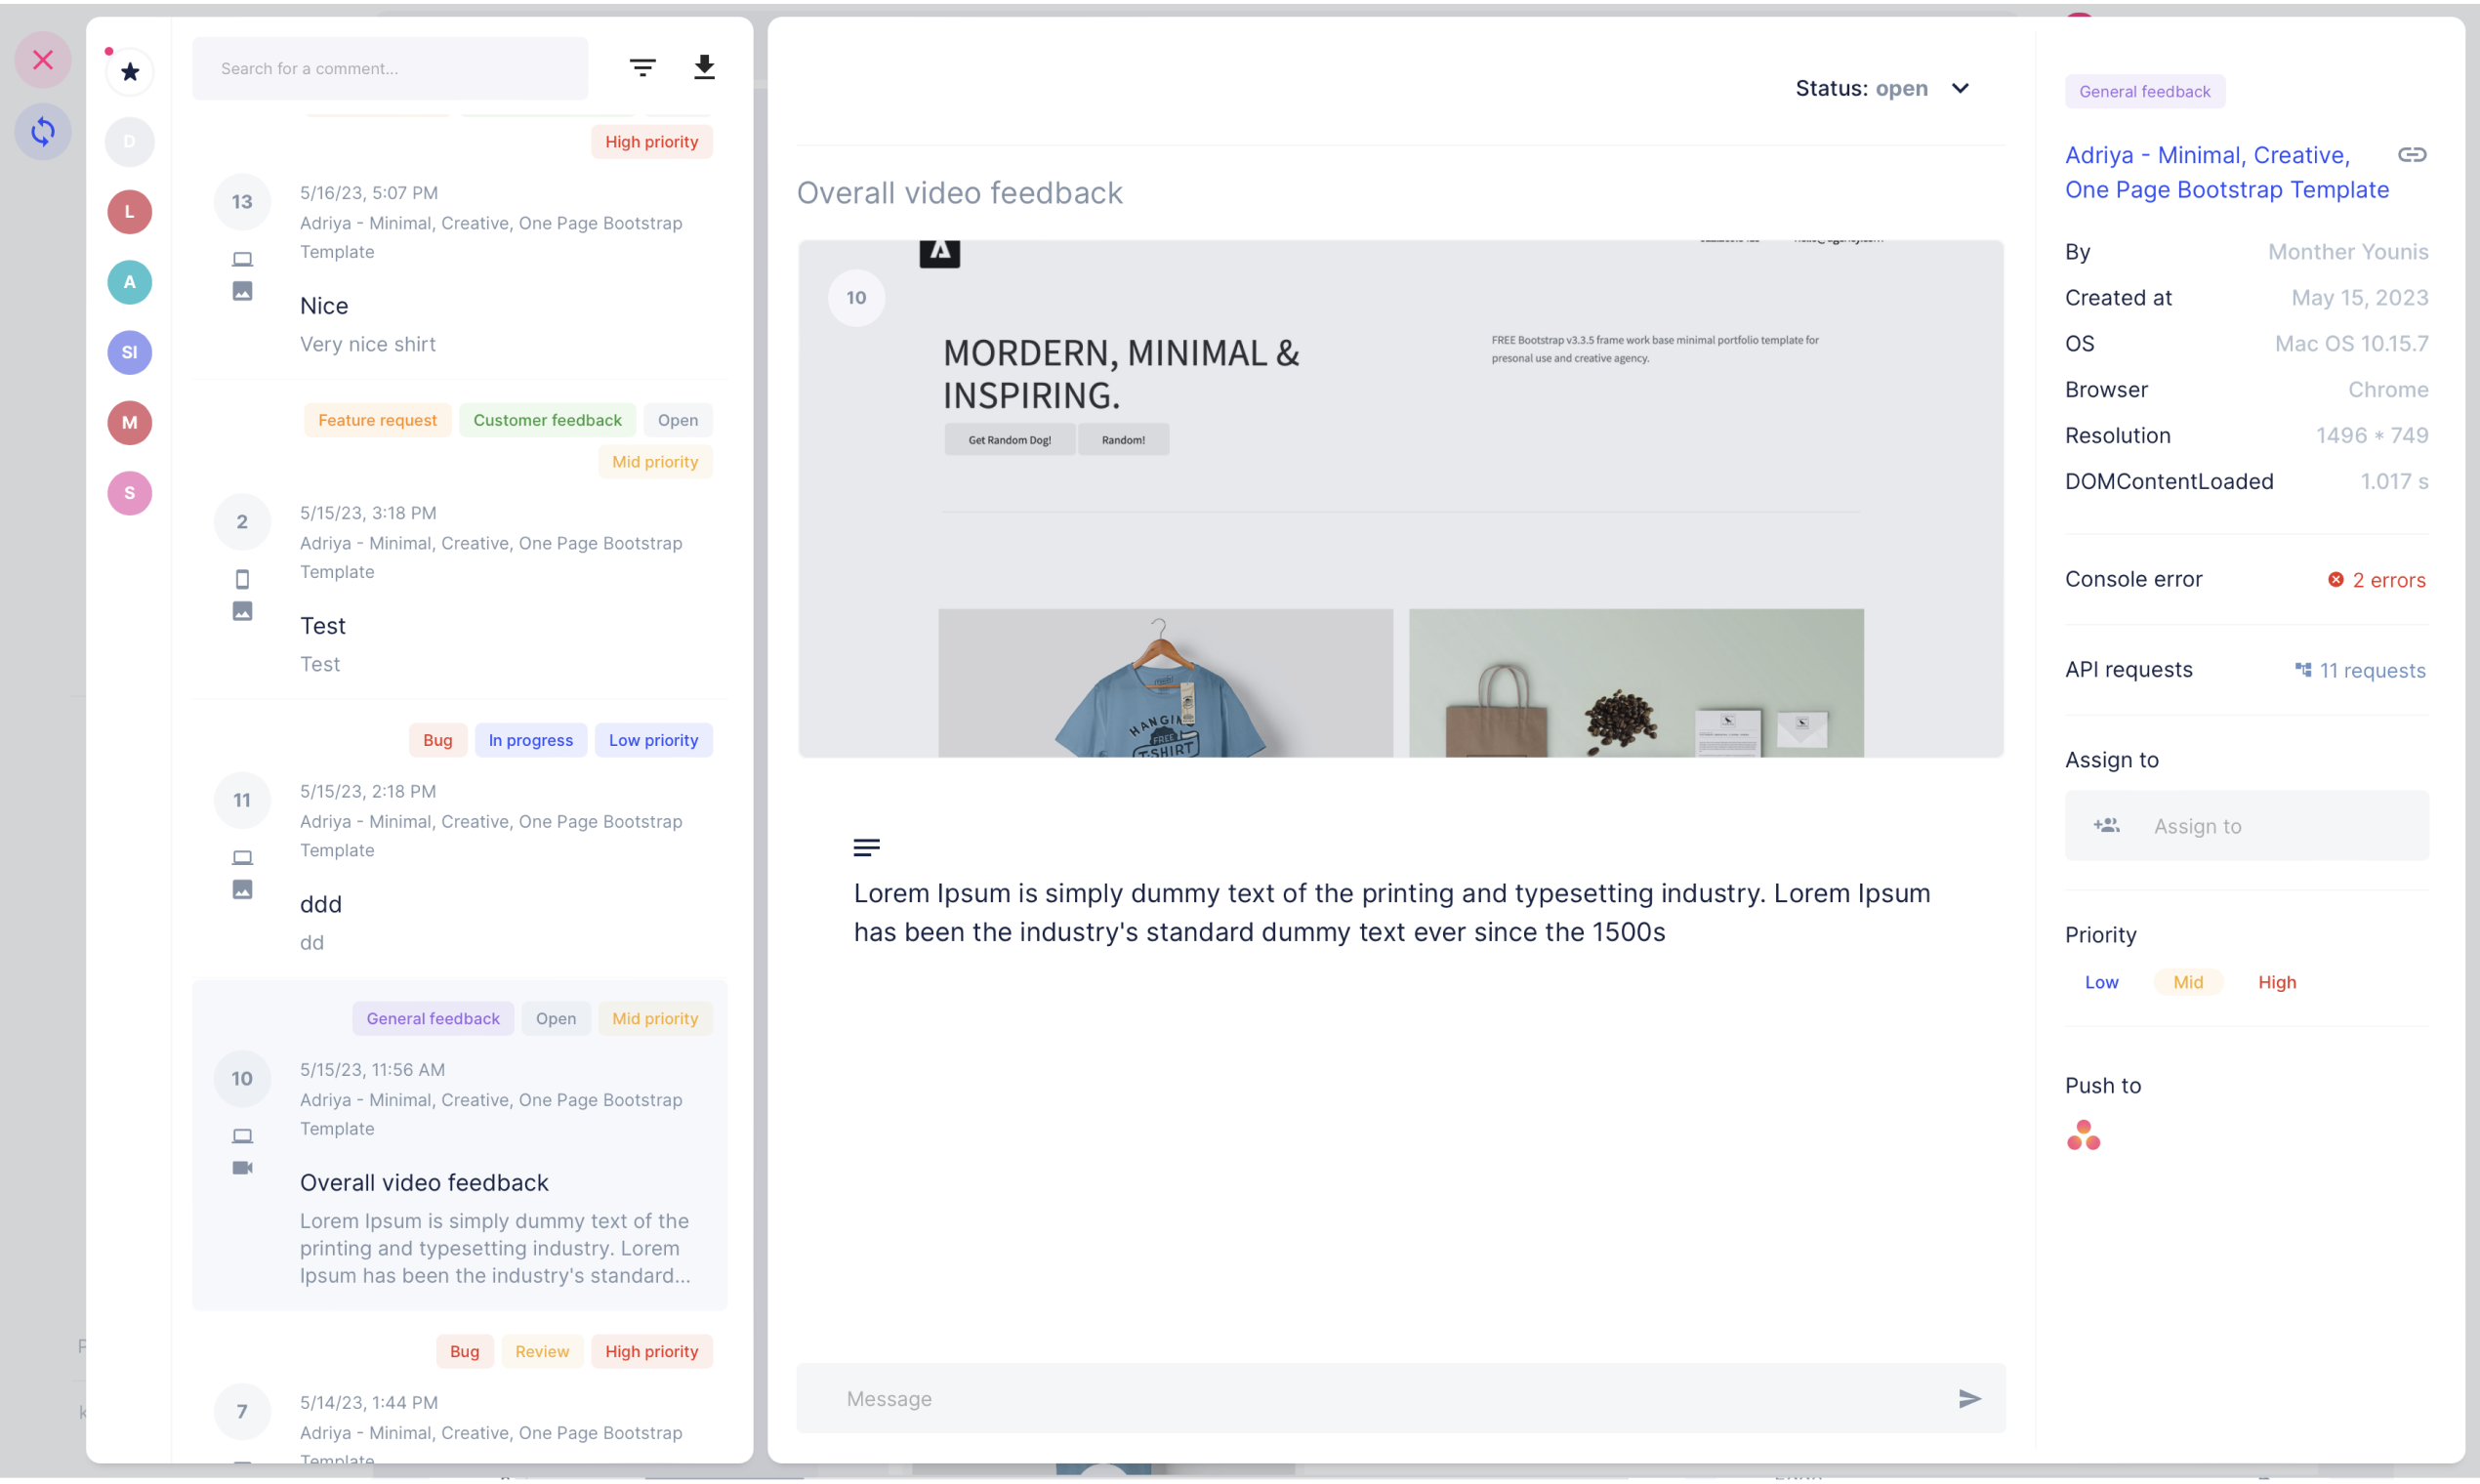Select the A user avatar
Viewport: 2480px width, 1484px height.
(x=130, y=282)
